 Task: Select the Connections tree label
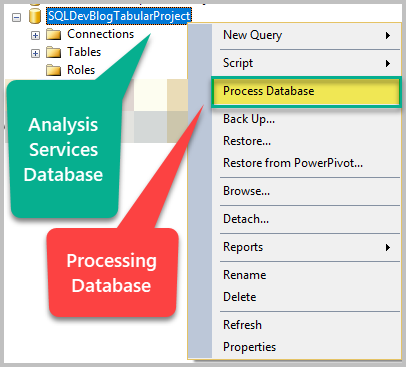pos(100,34)
